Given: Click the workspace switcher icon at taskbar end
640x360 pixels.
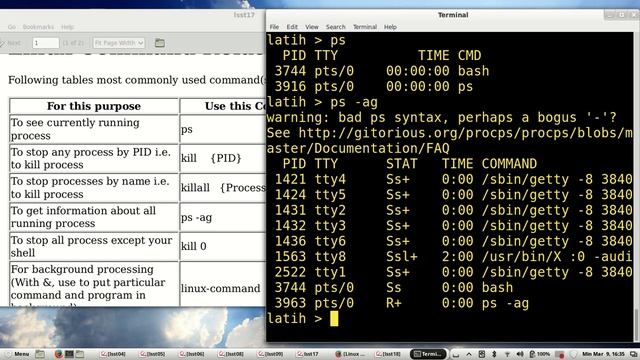Looking at the screenshot, I should pos(633,354).
